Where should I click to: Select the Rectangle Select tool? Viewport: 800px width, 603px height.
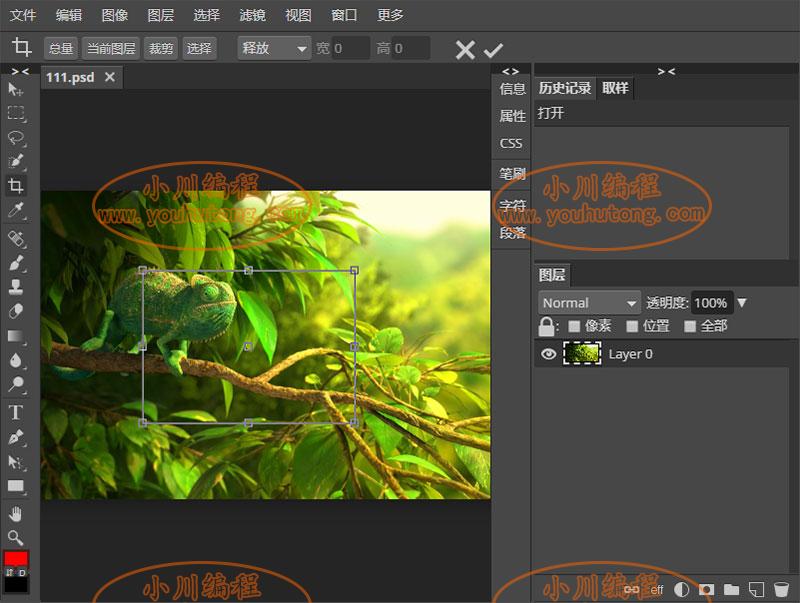15,113
